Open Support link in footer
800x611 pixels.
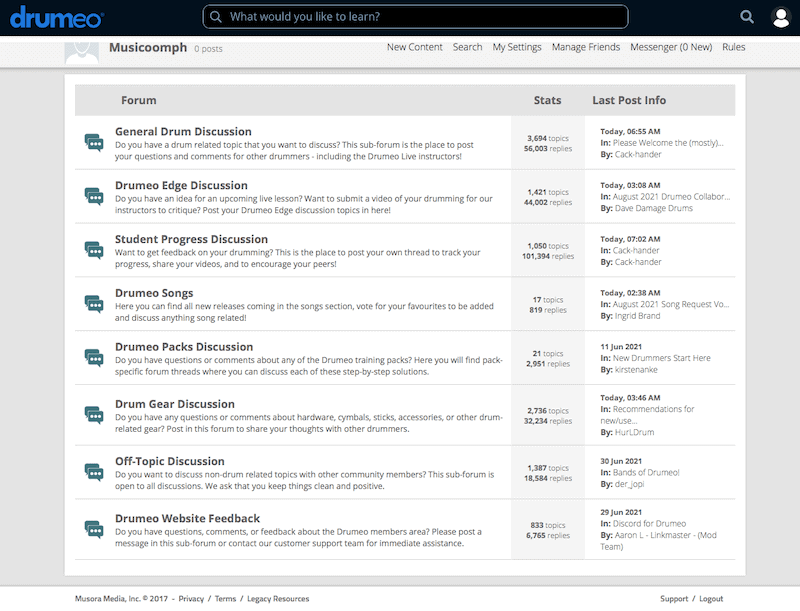click(674, 599)
